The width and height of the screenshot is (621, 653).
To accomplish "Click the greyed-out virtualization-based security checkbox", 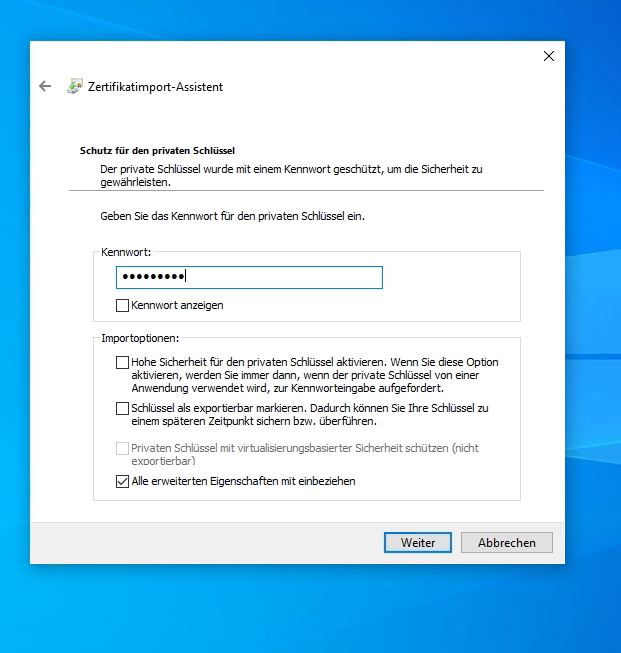I will [123, 449].
